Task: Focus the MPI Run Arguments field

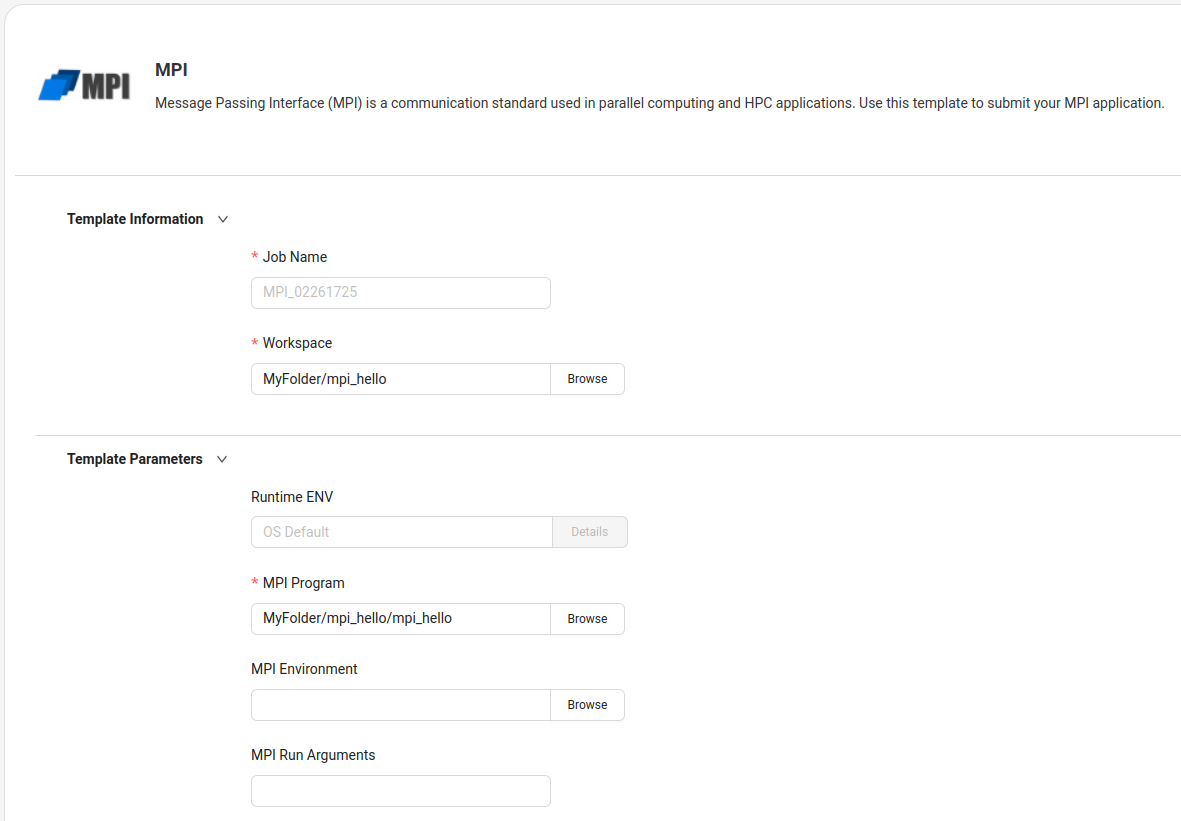Action: [400, 791]
